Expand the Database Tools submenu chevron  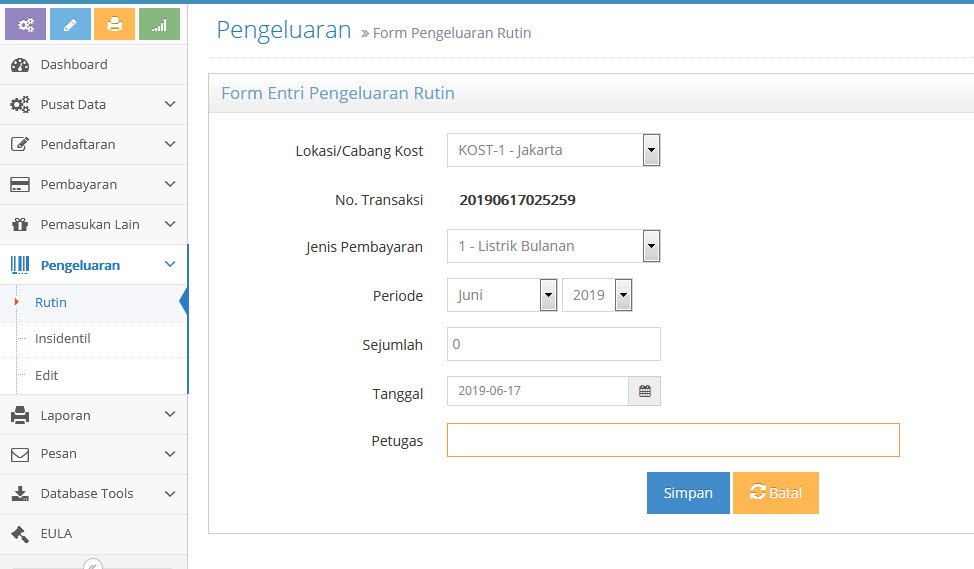point(170,494)
